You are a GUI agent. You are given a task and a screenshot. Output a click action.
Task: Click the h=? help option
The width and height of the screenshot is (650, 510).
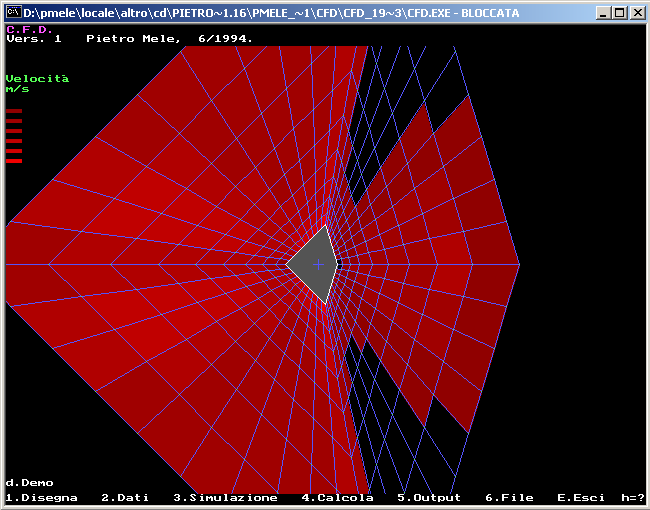(633, 498)
